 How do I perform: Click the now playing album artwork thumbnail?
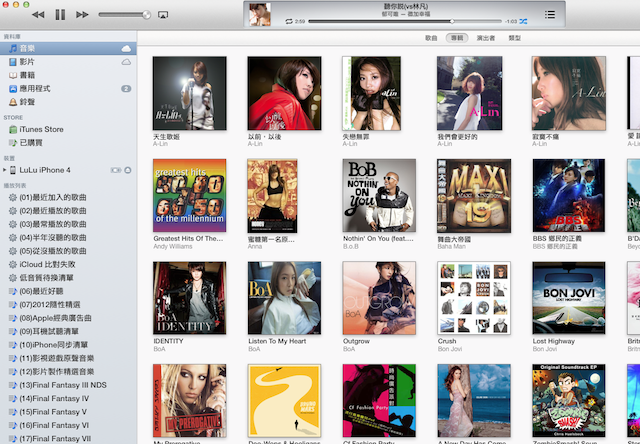tap(260, 14)
